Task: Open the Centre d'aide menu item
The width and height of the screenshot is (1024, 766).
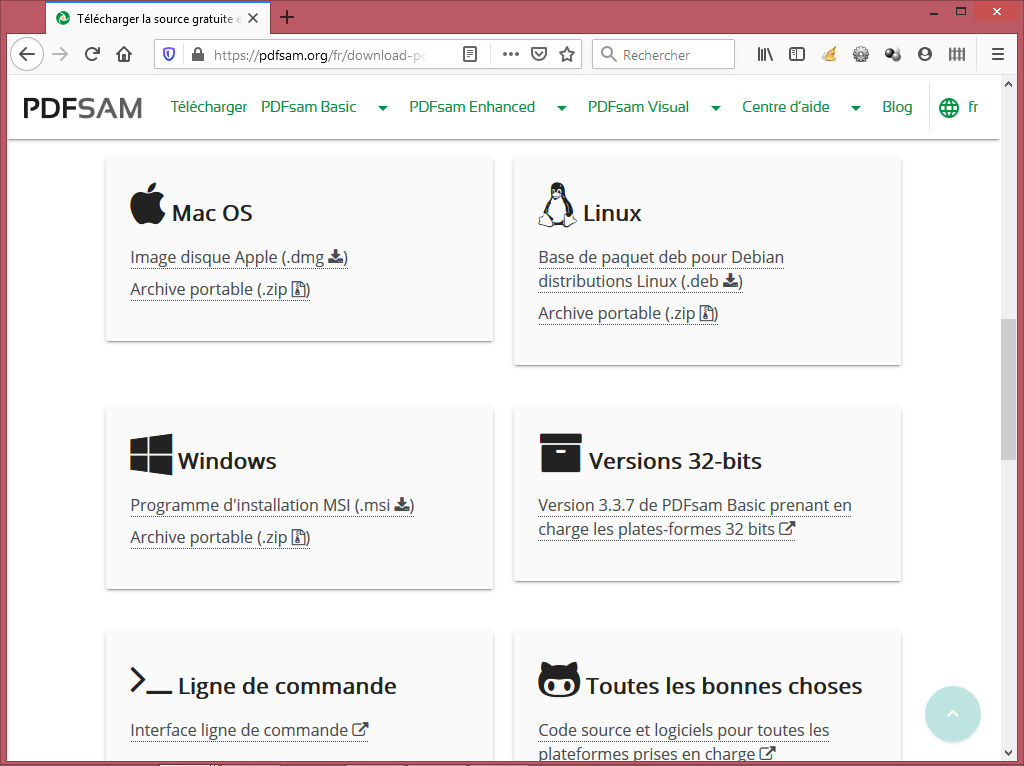Action: point(786,107)
